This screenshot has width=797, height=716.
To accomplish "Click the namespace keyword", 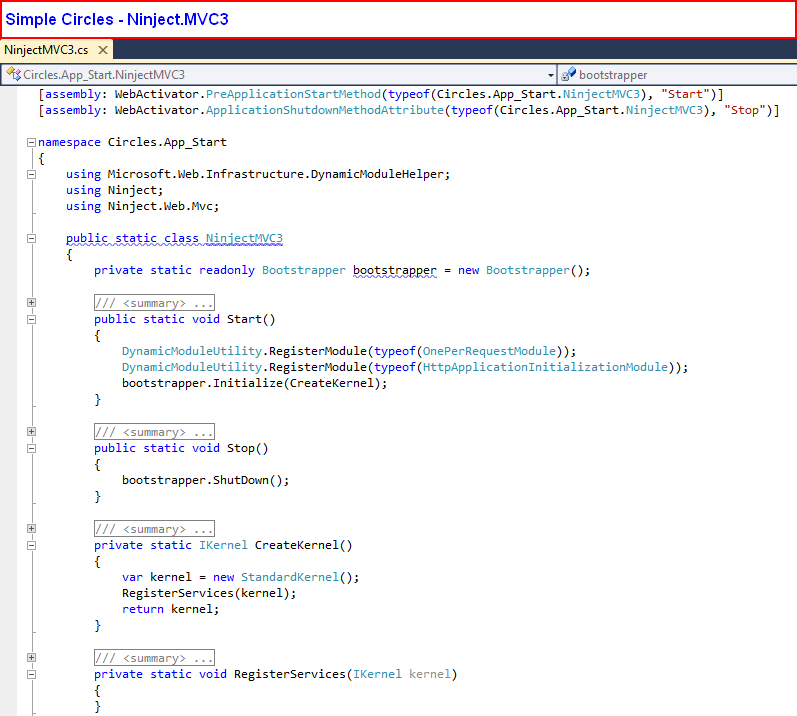I will coord(69,142).
